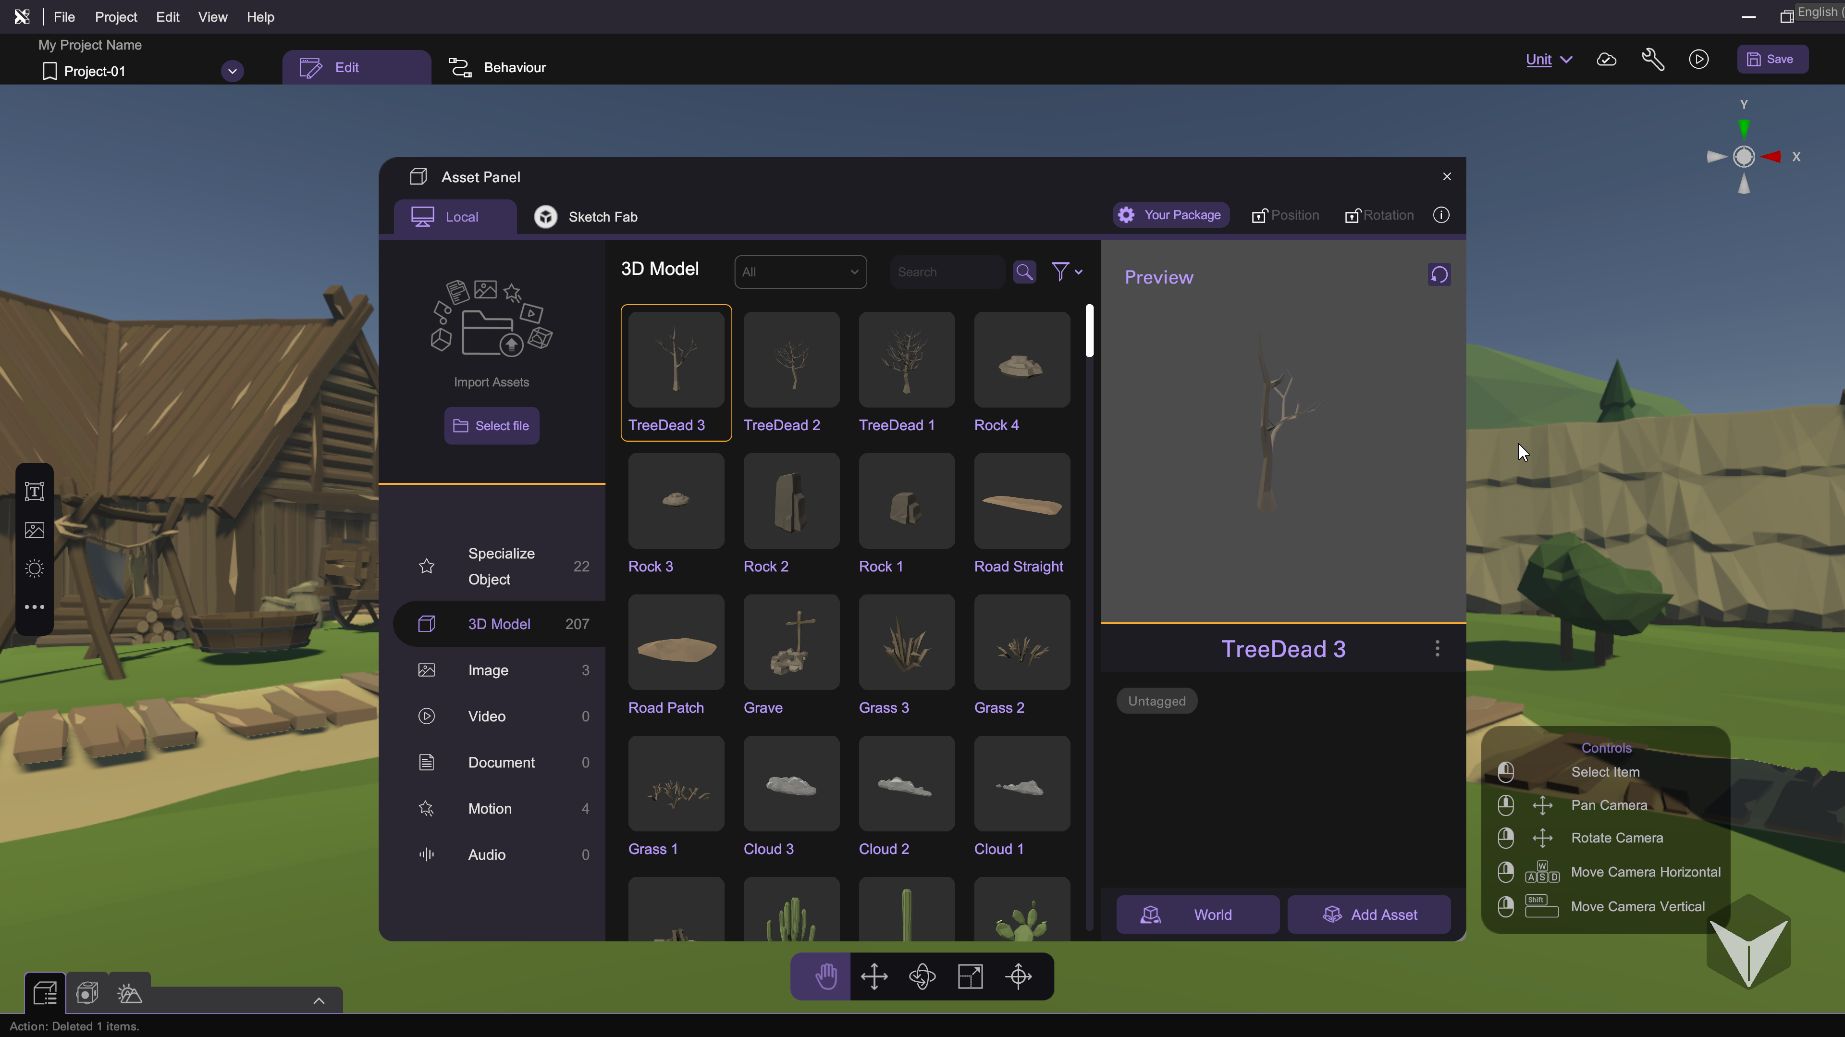
Task: Toggle Your Package filter
Action: click(1170, 215)
